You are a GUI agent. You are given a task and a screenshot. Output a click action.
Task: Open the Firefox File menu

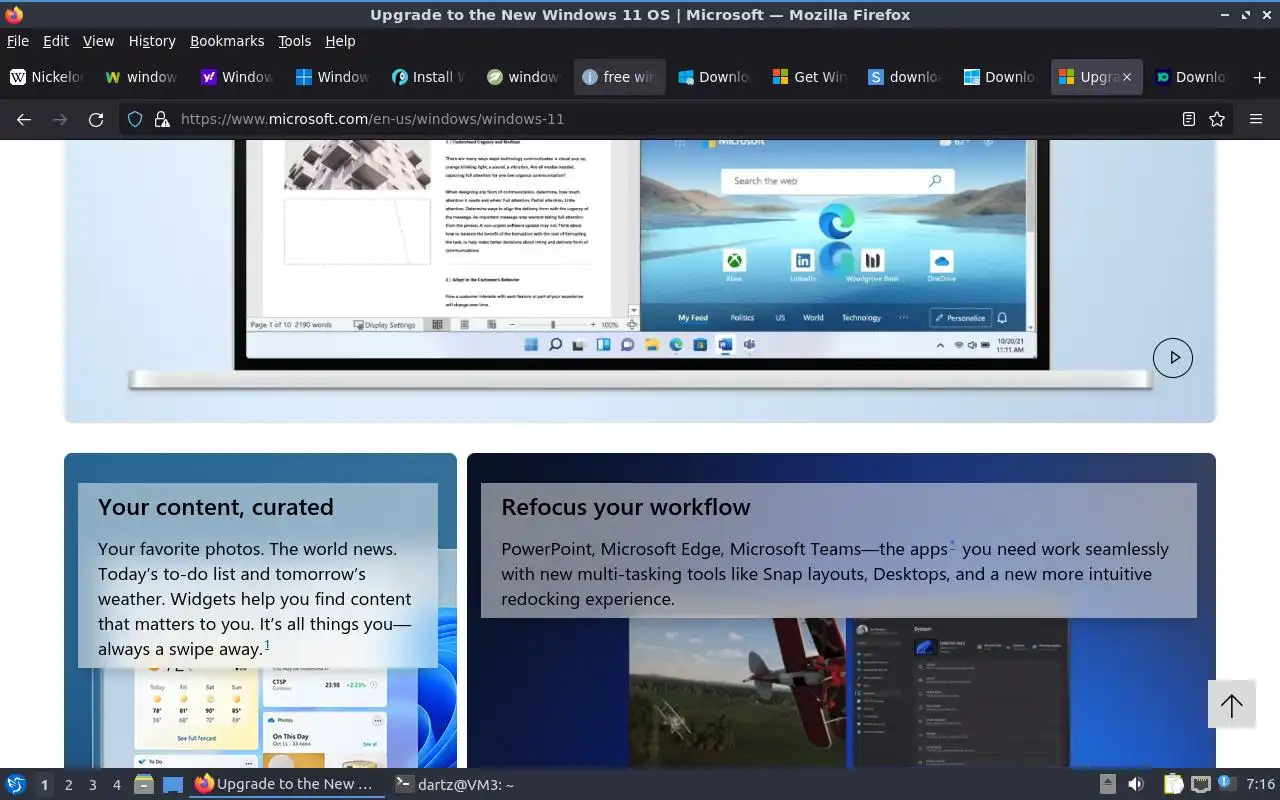tap(18, 41)
